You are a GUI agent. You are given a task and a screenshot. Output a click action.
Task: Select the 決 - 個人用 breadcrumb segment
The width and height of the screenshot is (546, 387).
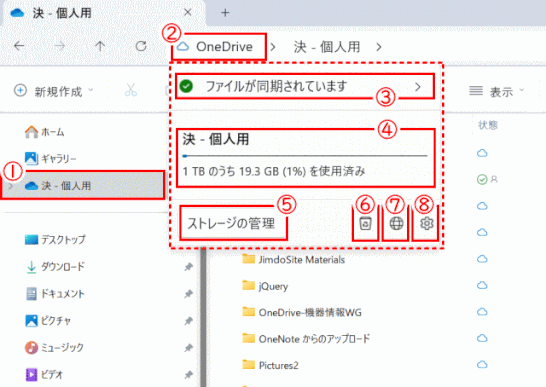tap(327, 47)
